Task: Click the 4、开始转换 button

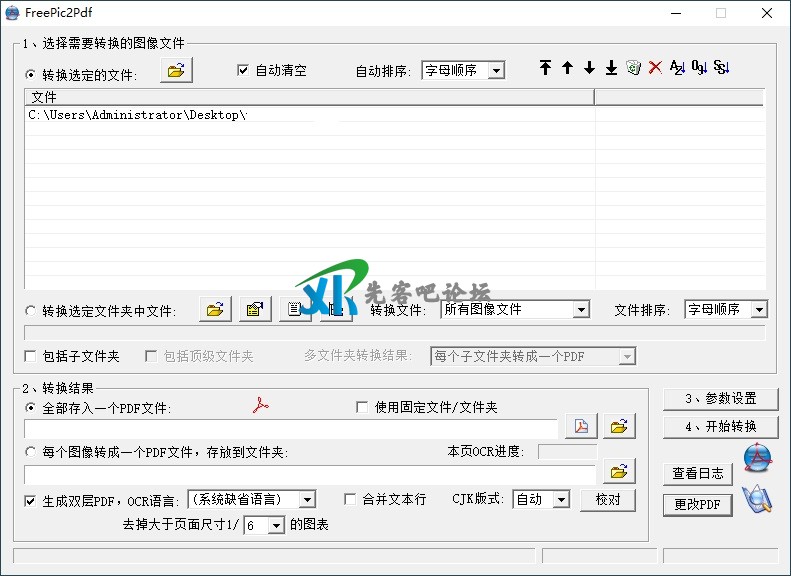Action: 720,427
